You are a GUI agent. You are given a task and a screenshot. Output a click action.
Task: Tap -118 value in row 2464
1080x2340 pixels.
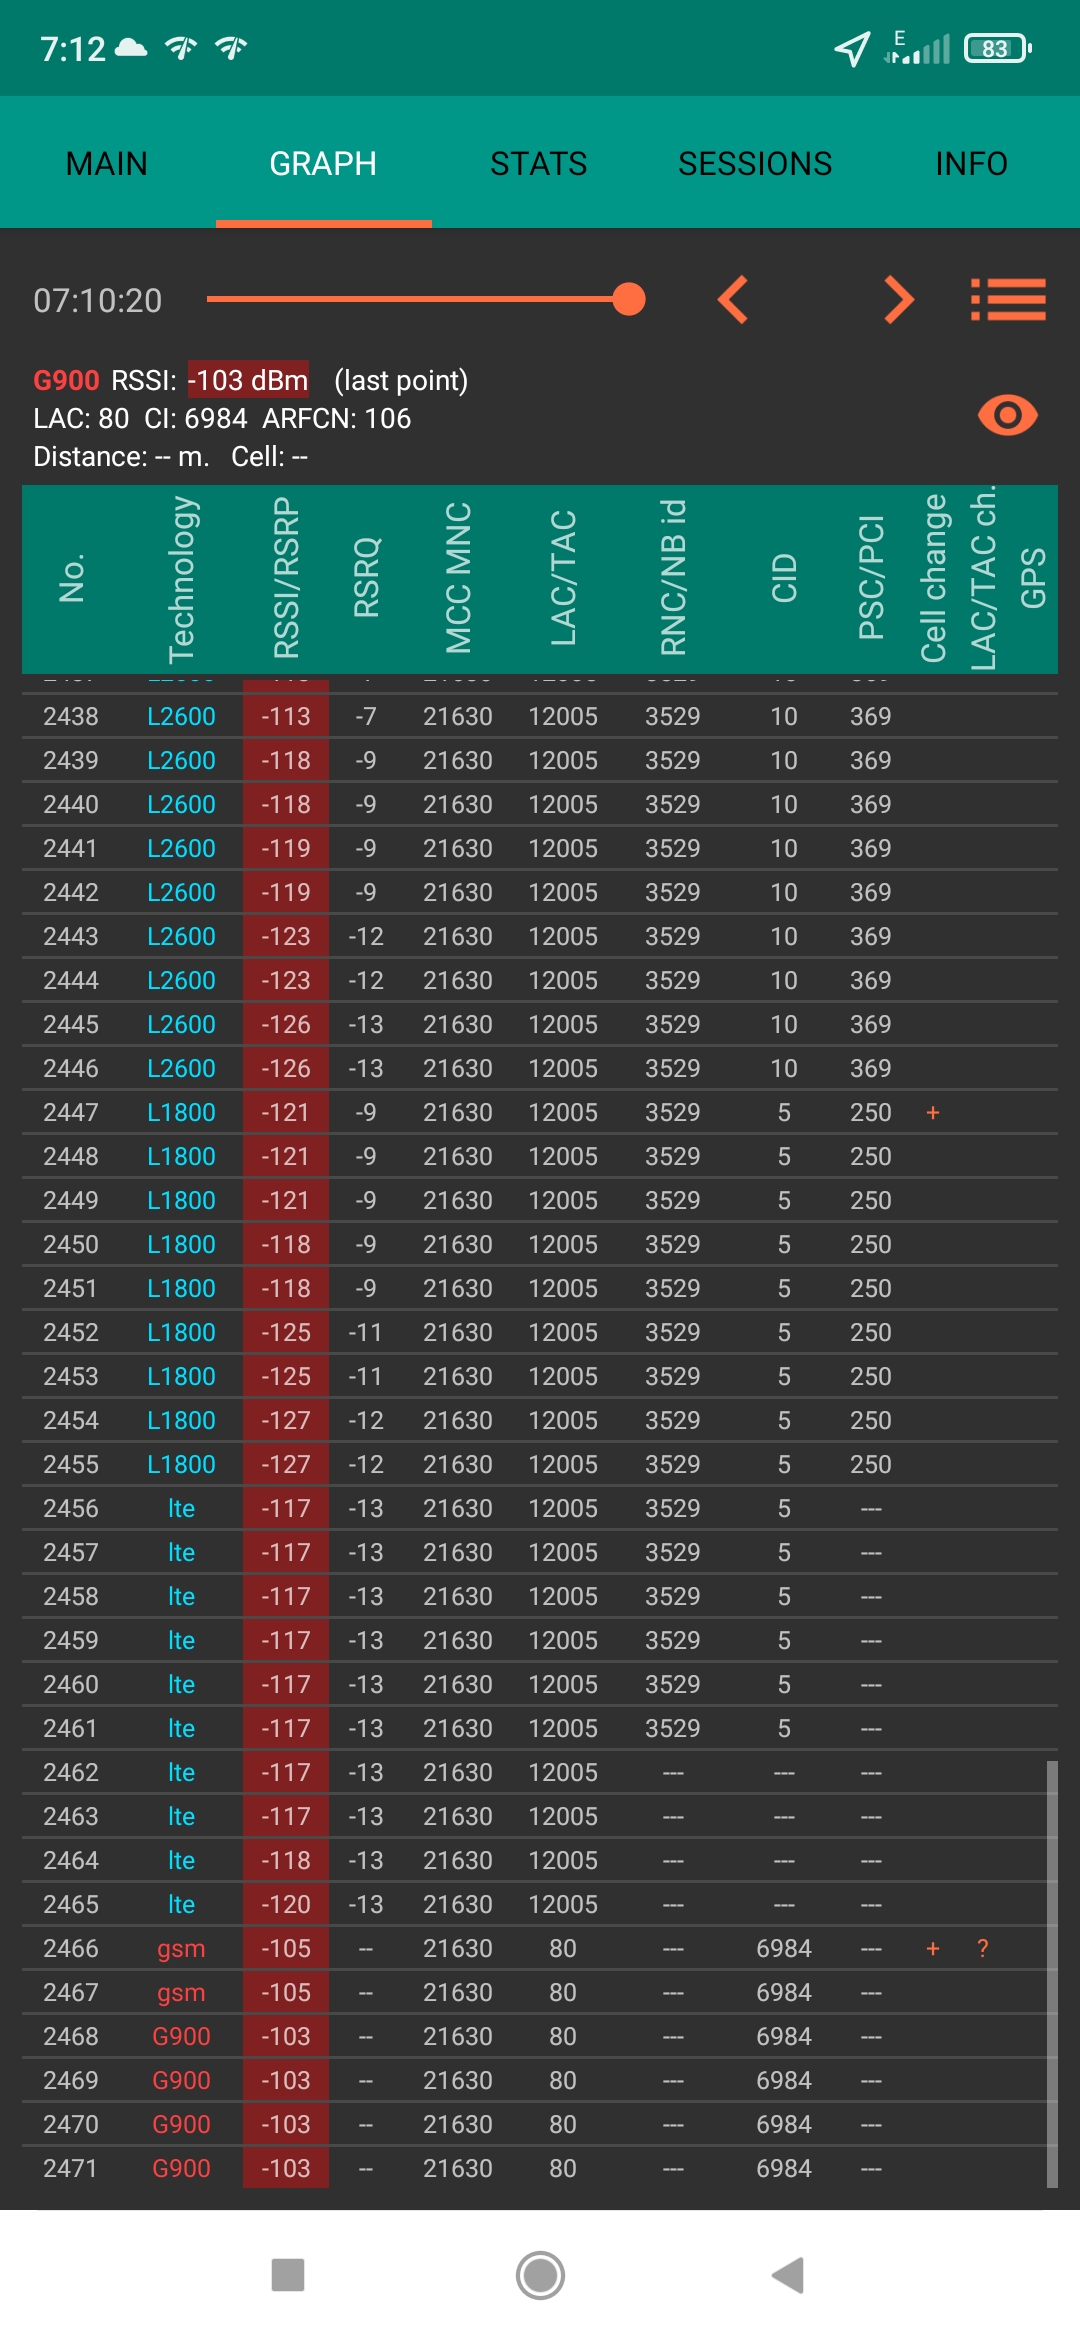pos(286,1860)
